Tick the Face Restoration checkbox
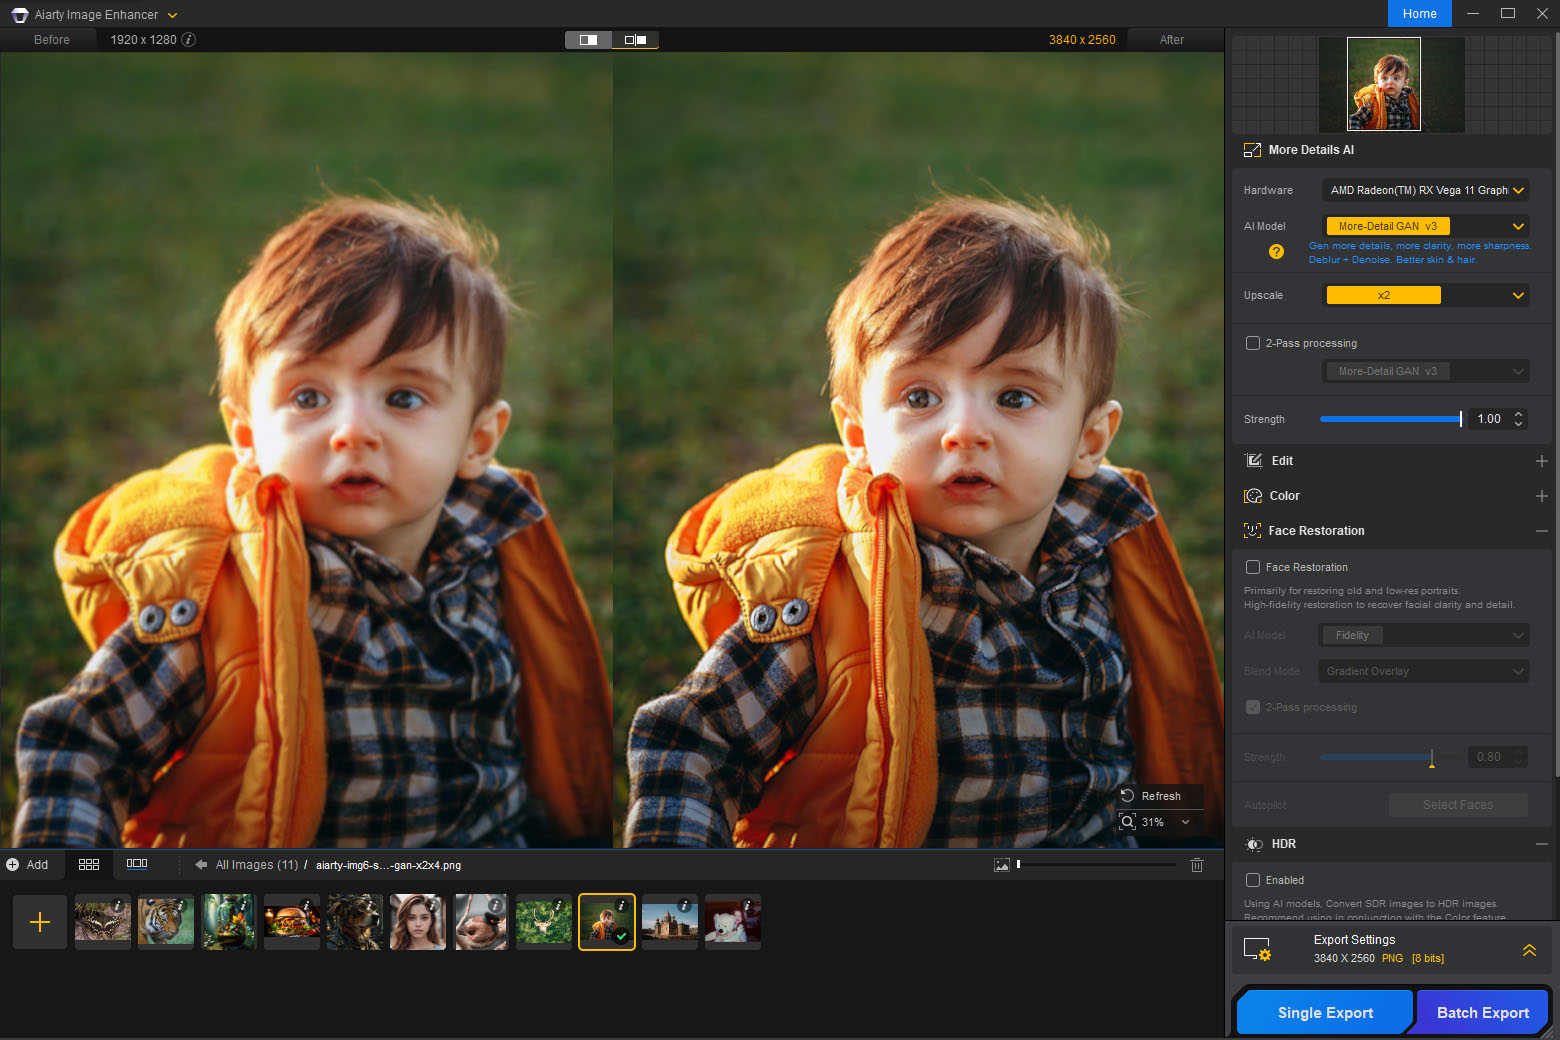 point(1253,567)
